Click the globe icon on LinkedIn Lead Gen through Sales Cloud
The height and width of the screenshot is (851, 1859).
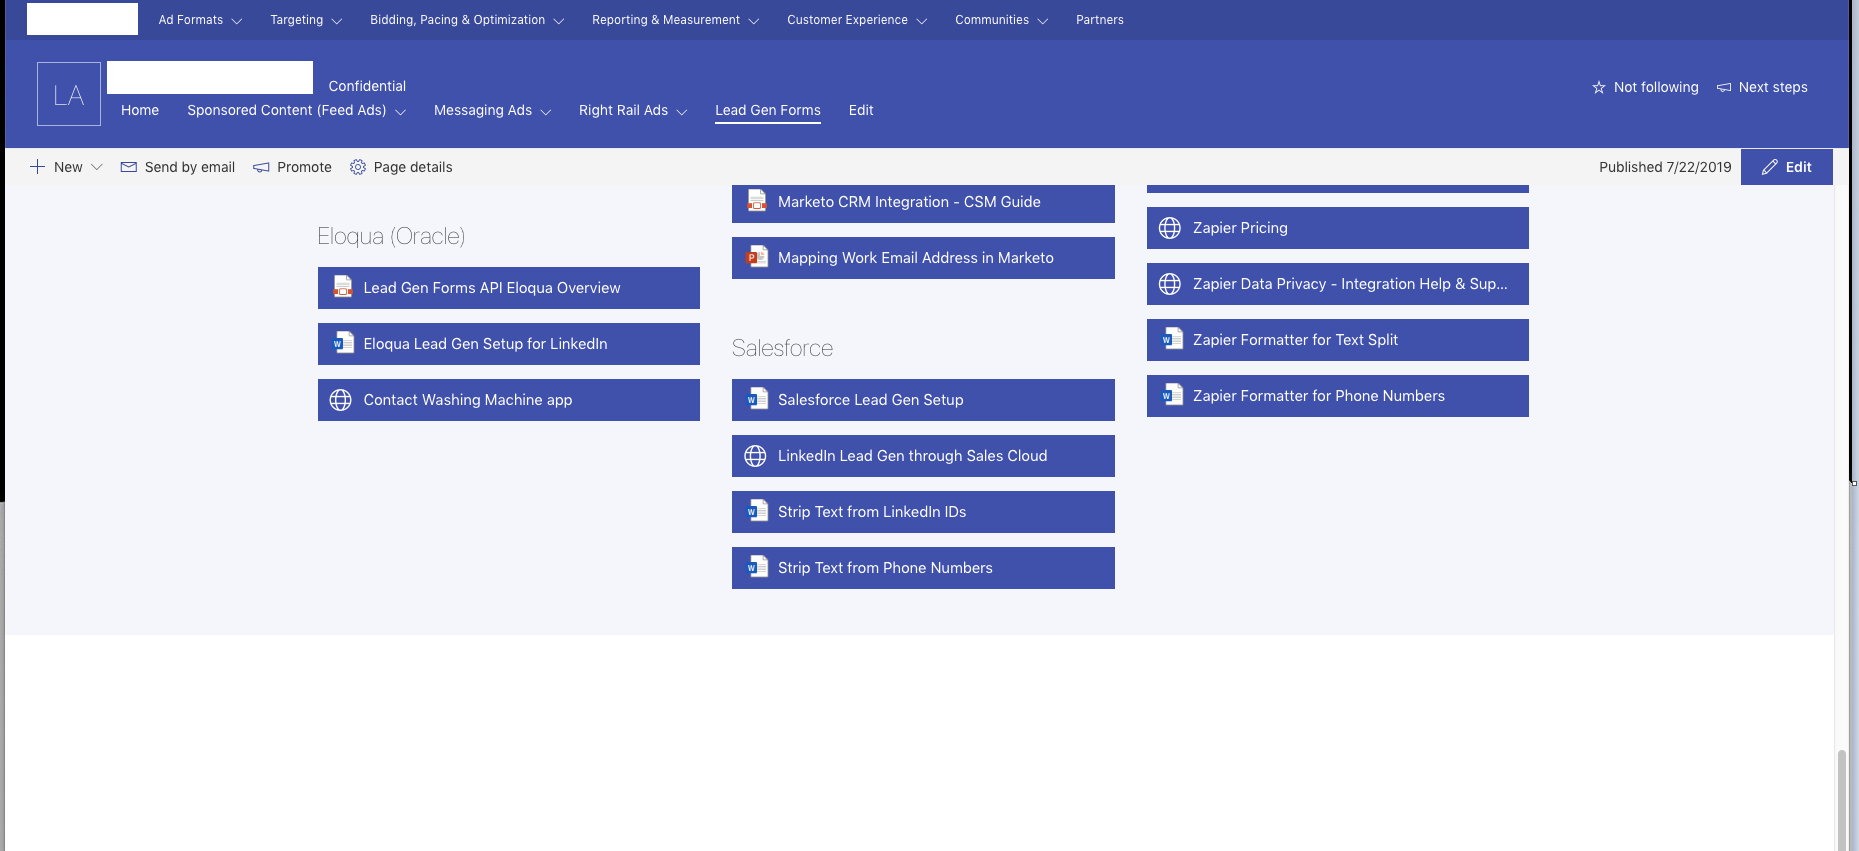tap(756, 456)
